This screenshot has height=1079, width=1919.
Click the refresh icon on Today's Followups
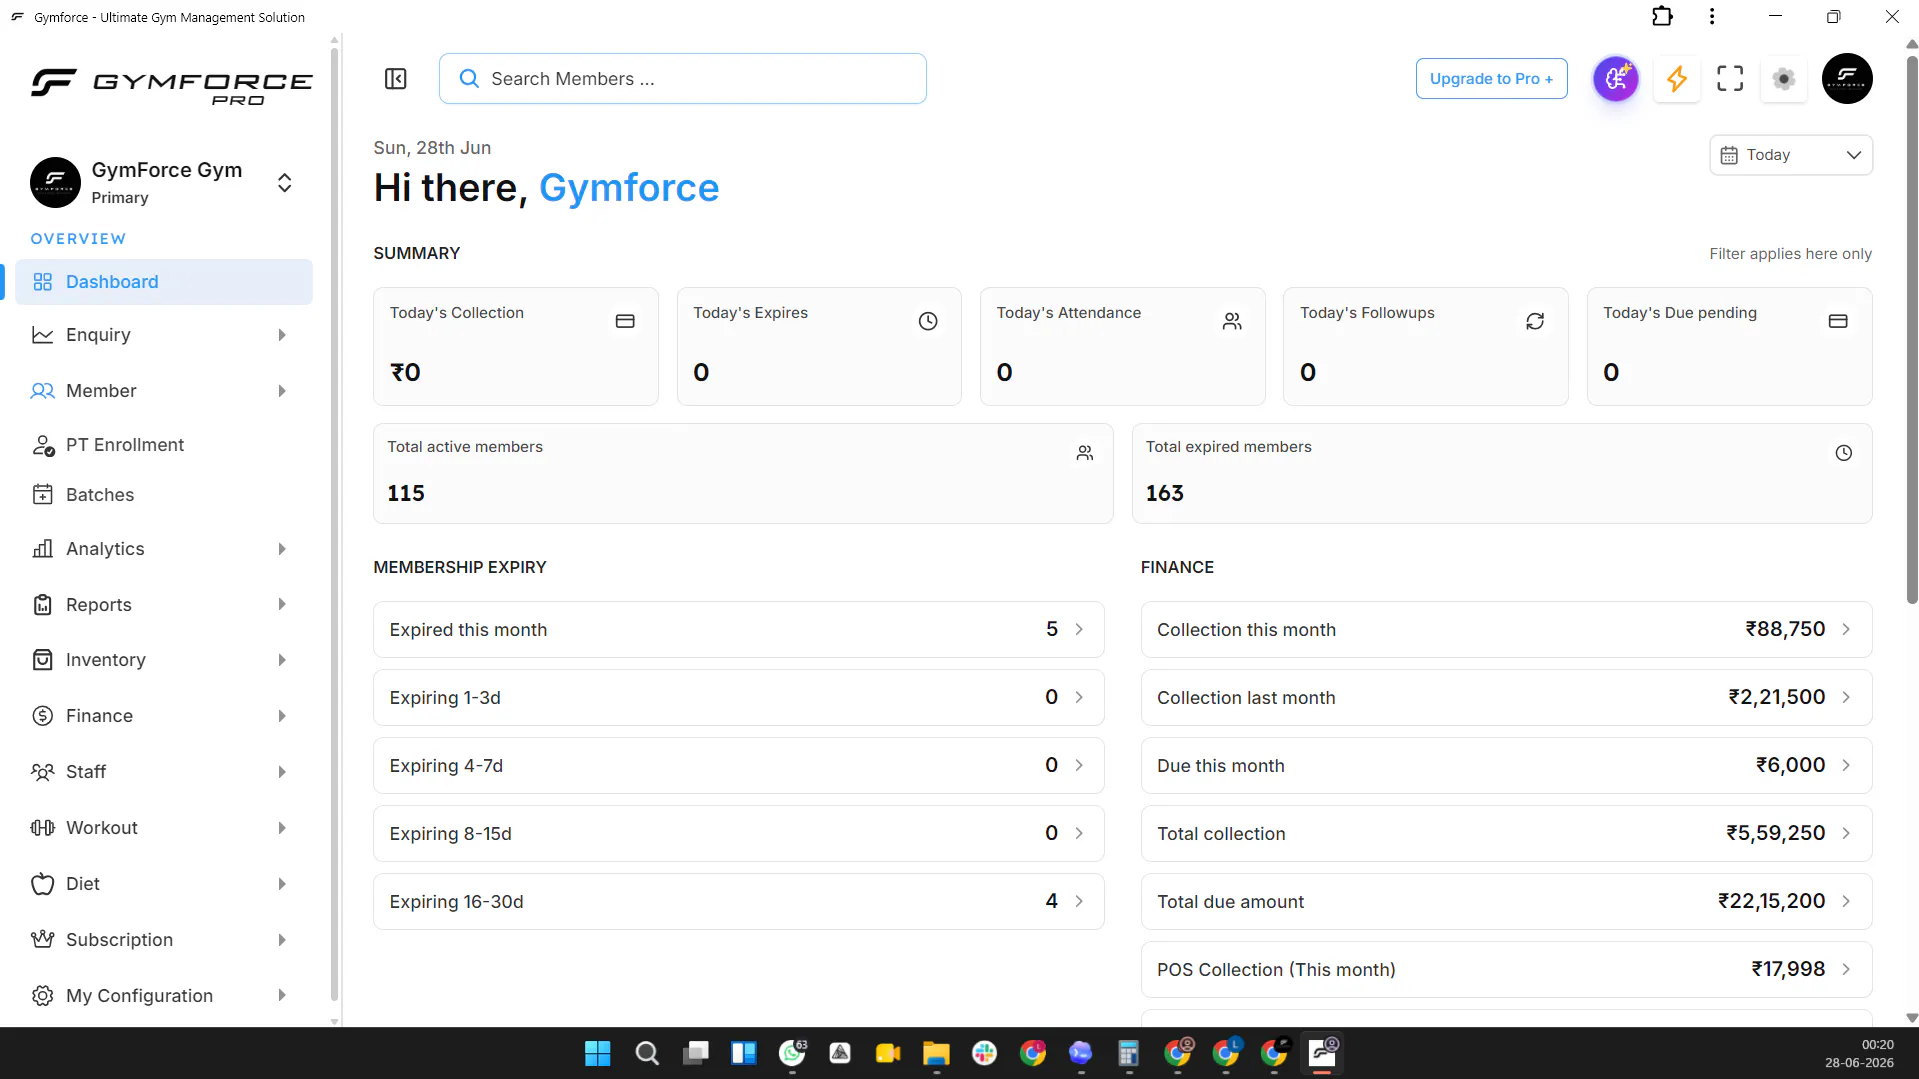coord(1535,321)
